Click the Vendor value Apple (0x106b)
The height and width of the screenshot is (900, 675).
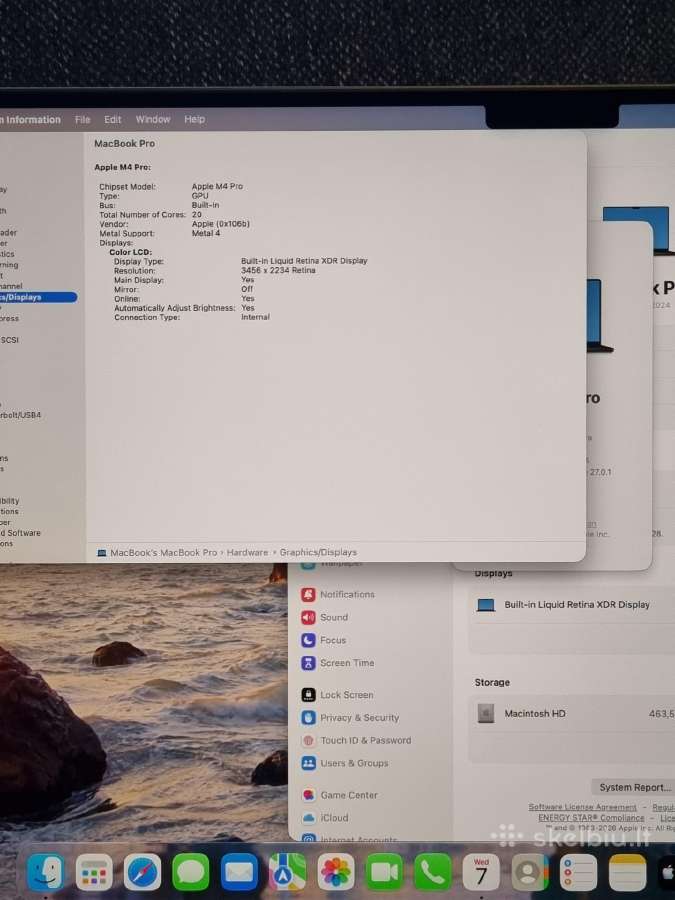[x=220, y=224]
